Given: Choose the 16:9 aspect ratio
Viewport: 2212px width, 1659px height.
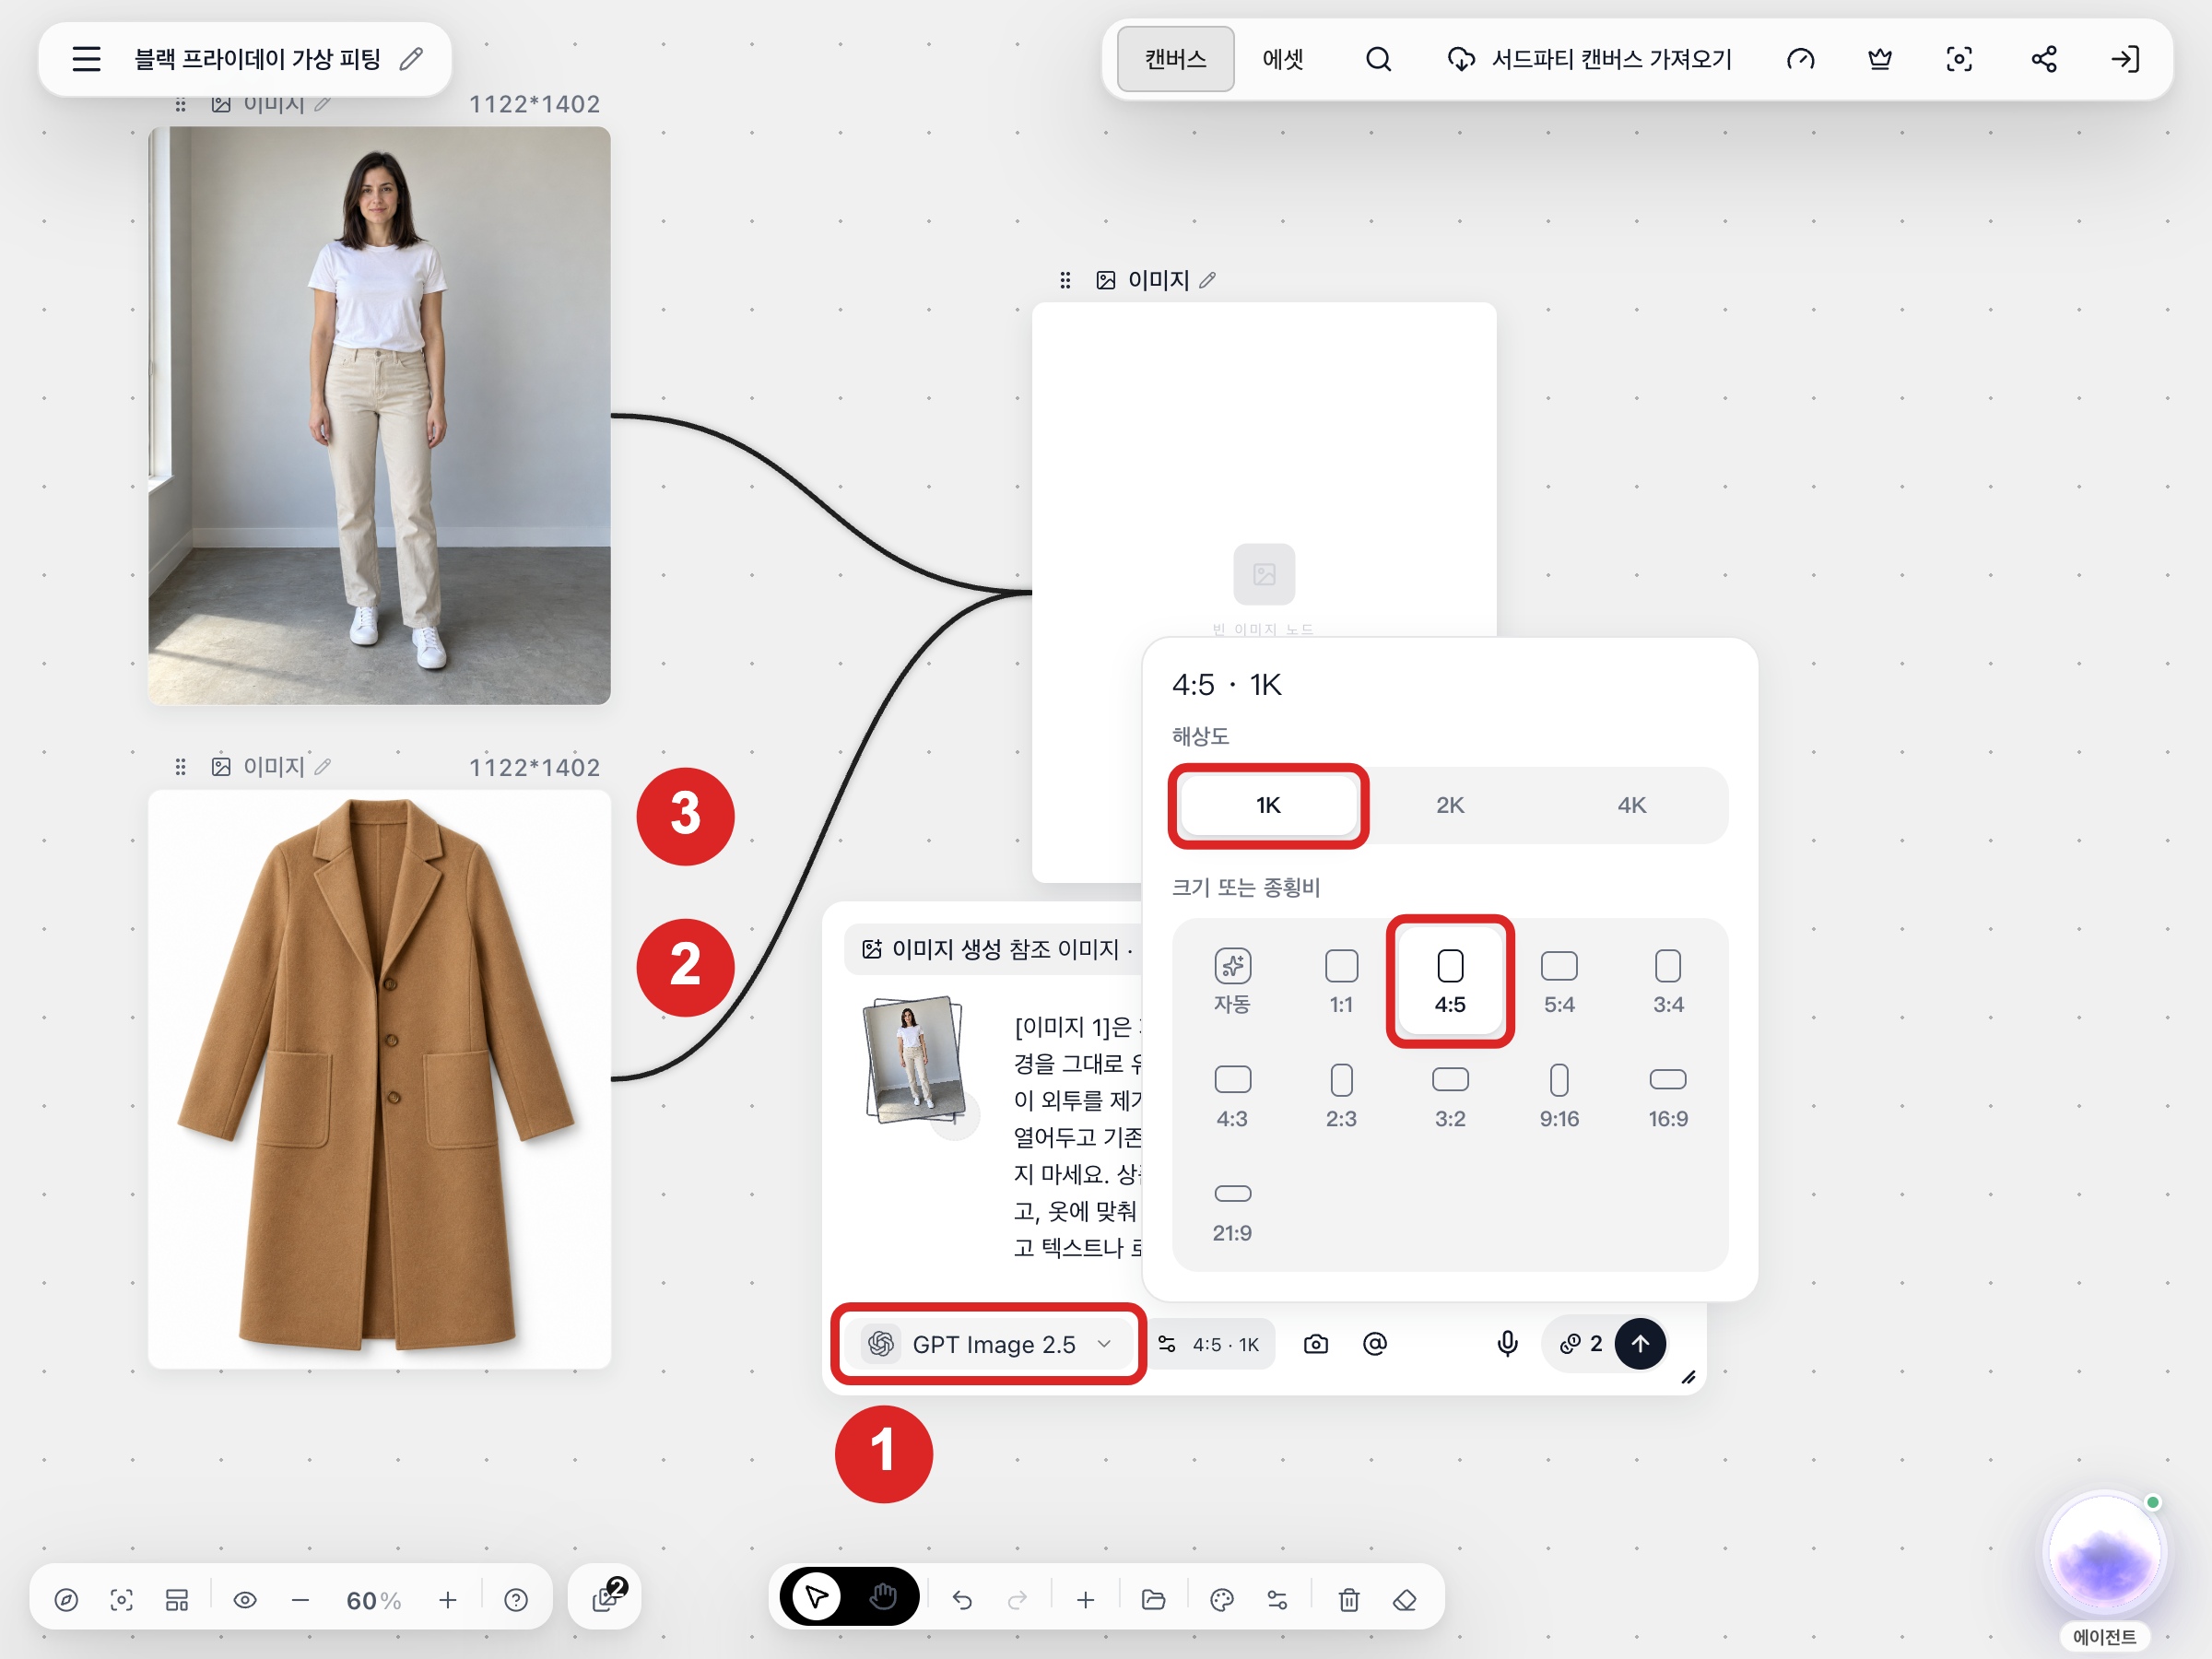Looking at the screenshot, I should tap(1667, 1096).
